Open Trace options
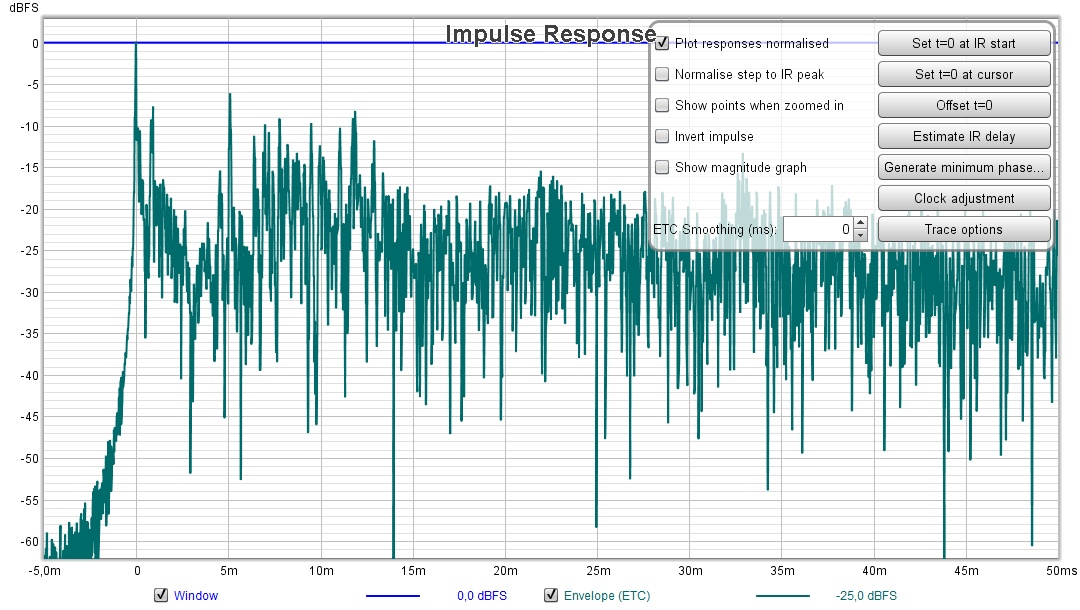Viewport: 1080px width, 610px height. pyautogui.click(x=964, y=229)
